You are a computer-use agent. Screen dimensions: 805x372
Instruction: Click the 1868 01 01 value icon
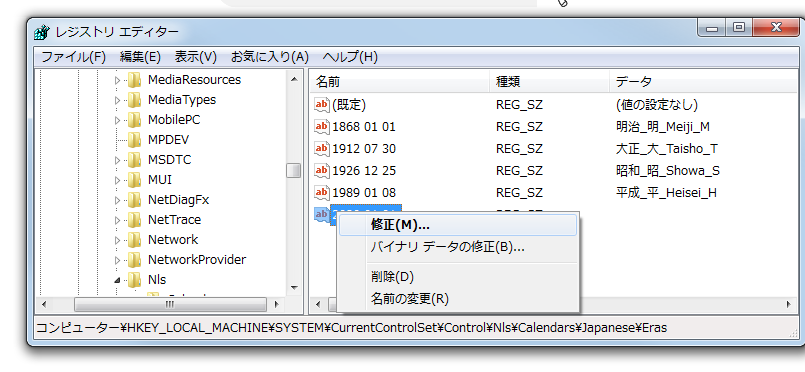click(x=322, y=127)
